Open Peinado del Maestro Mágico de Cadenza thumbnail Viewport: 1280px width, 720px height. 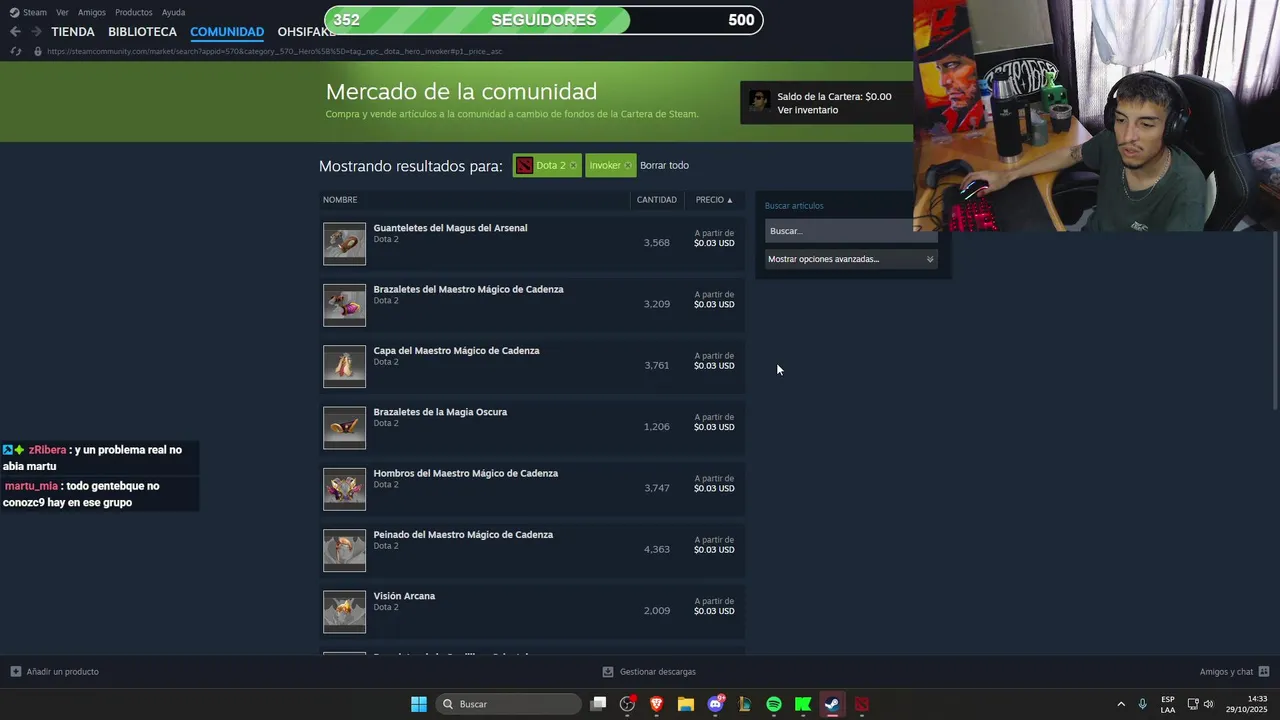(x=344, y=550)
